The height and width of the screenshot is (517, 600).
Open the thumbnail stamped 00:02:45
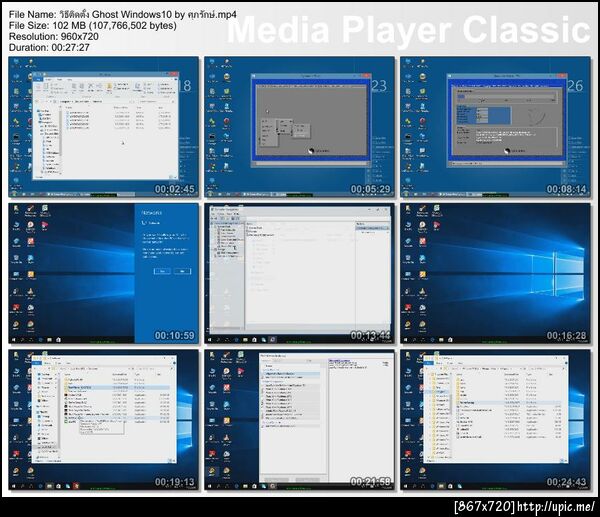[x=104, y=127]
